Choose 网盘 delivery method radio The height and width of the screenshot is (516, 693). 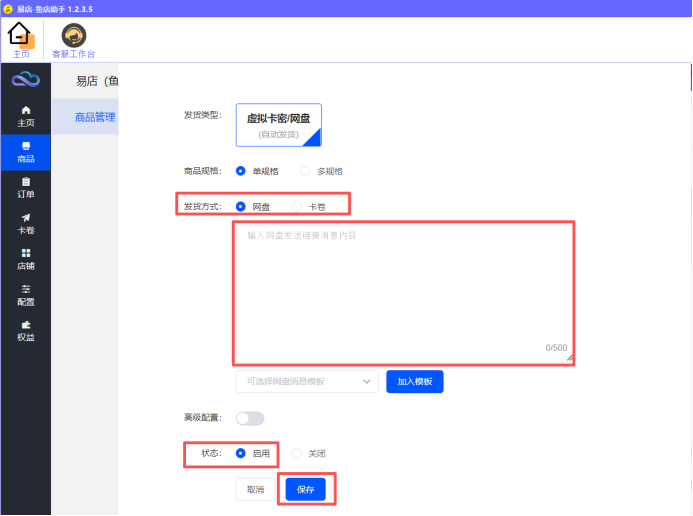pos(240,206)
